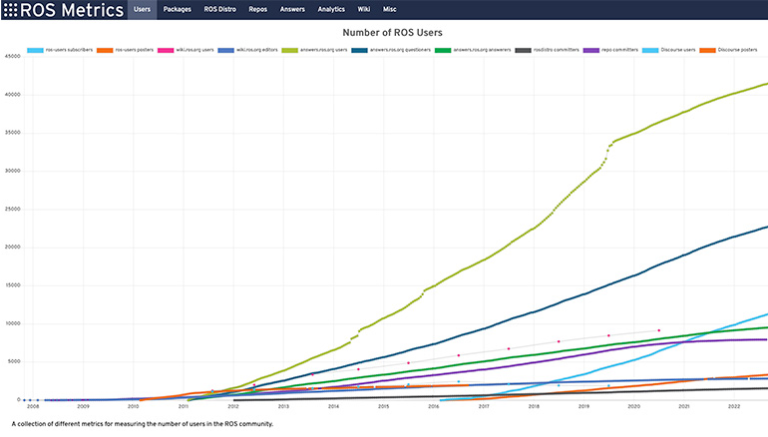Click the wiki.ros.org editors blue swatch
The width and height of the screenshot is (768, 437).
coord(225,48)
